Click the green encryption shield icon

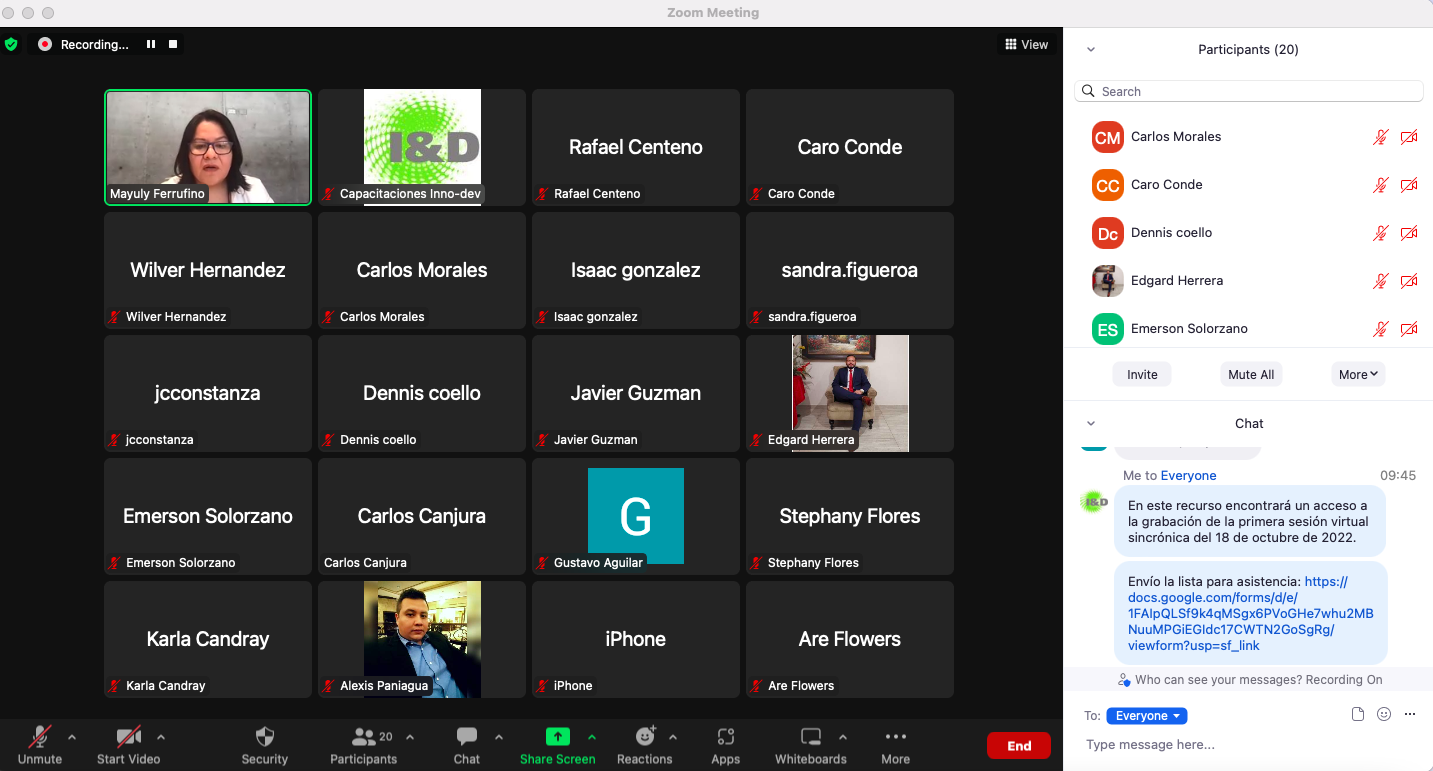[x=11, y=44]
